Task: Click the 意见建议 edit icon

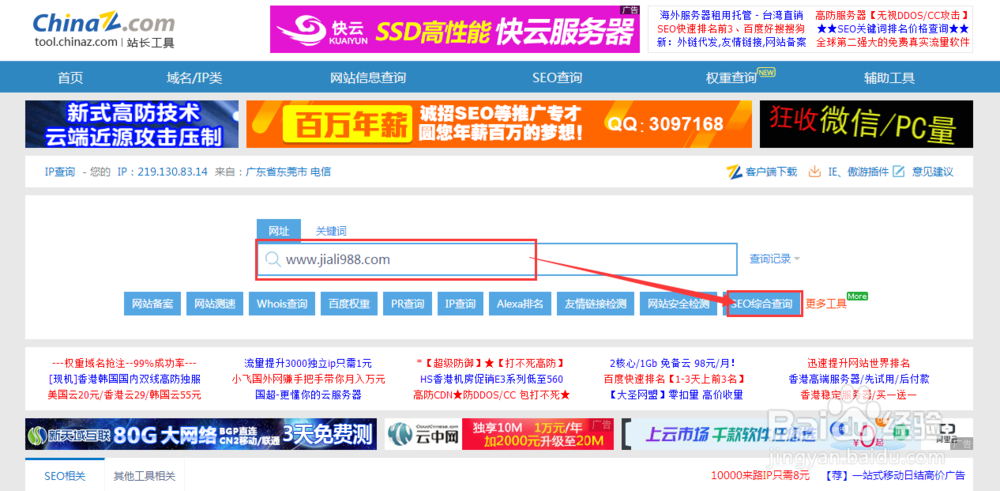Action: point(898,172)
